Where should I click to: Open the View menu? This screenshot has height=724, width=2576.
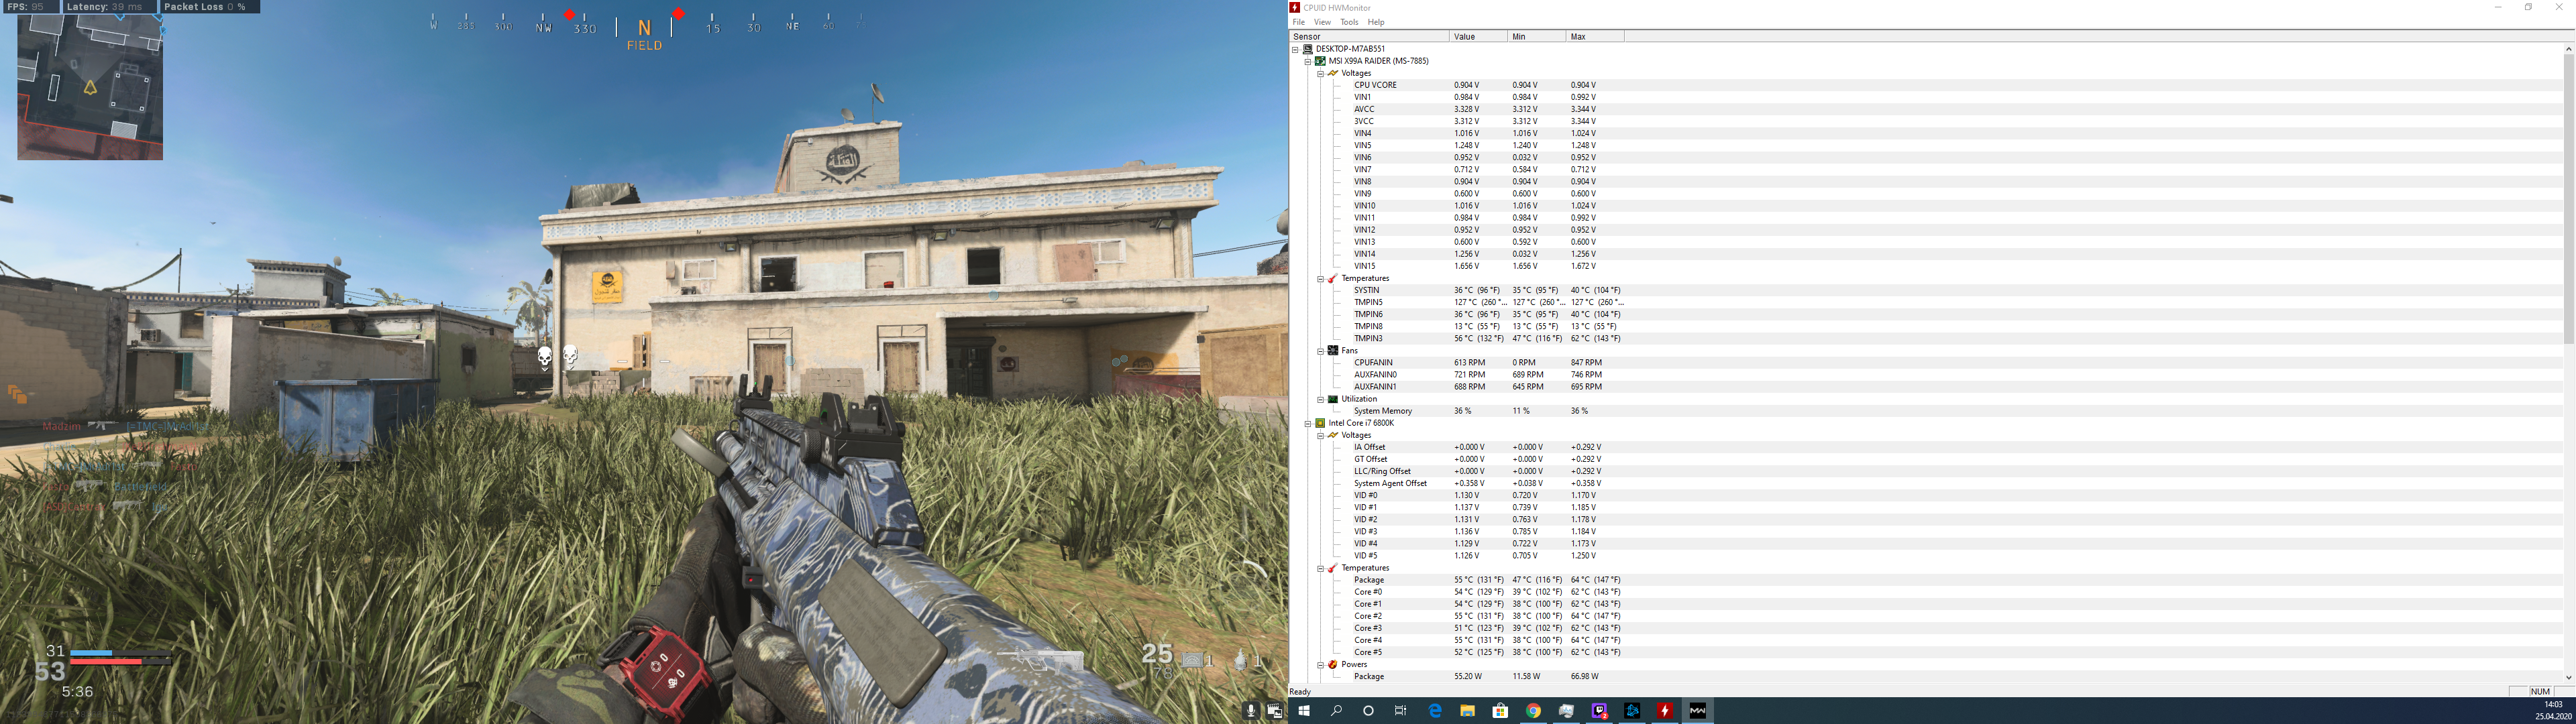coord(1322,22)
